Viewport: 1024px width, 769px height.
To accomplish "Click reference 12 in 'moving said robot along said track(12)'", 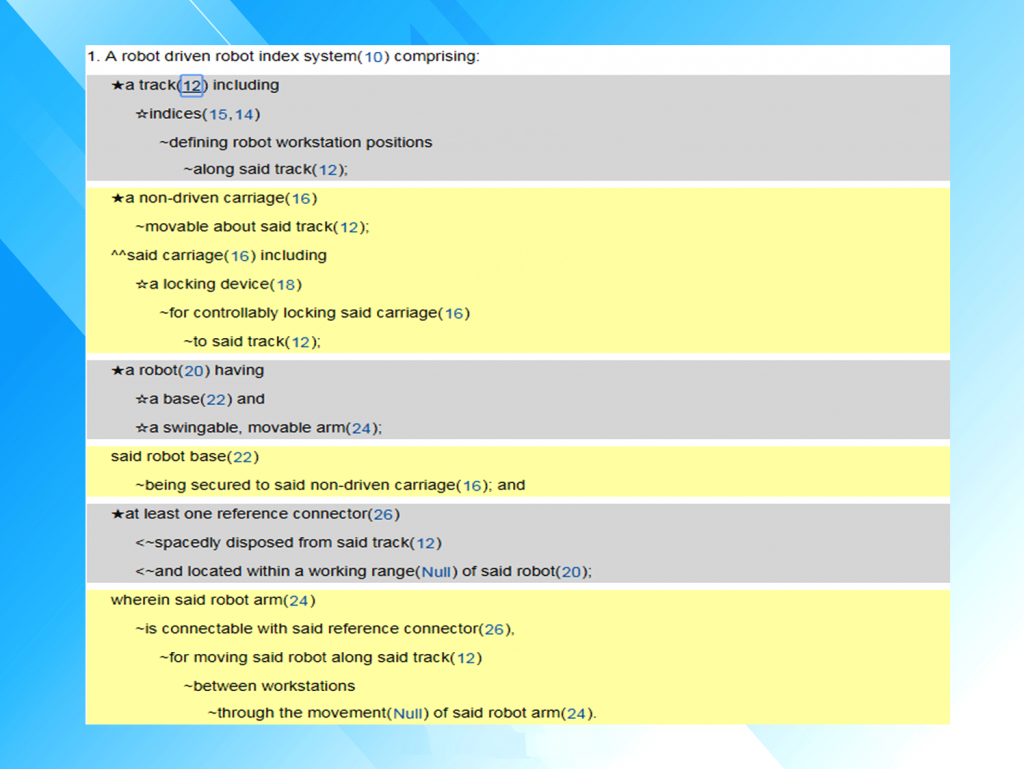I will tap(466, 658).
